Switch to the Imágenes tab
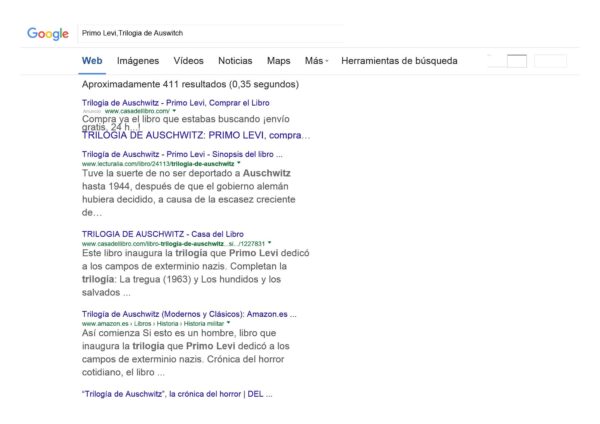 tap(138, 61)
